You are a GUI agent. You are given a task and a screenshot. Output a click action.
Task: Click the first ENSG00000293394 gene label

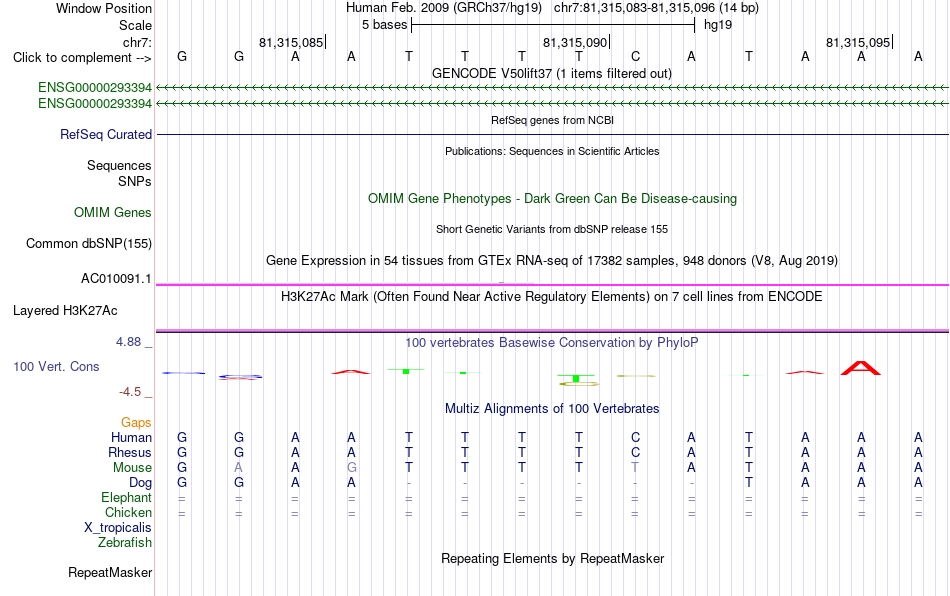[x=95, y=87]
